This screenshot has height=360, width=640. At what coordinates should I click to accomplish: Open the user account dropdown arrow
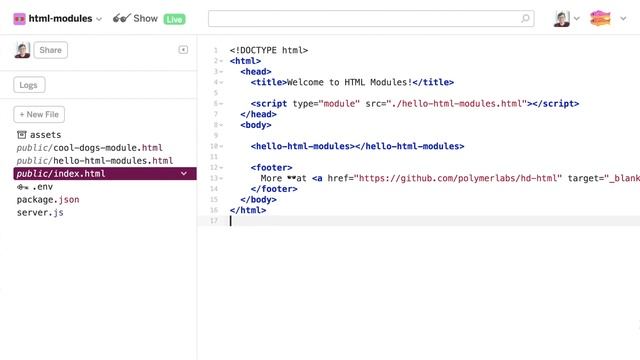[x=576, y=18]
